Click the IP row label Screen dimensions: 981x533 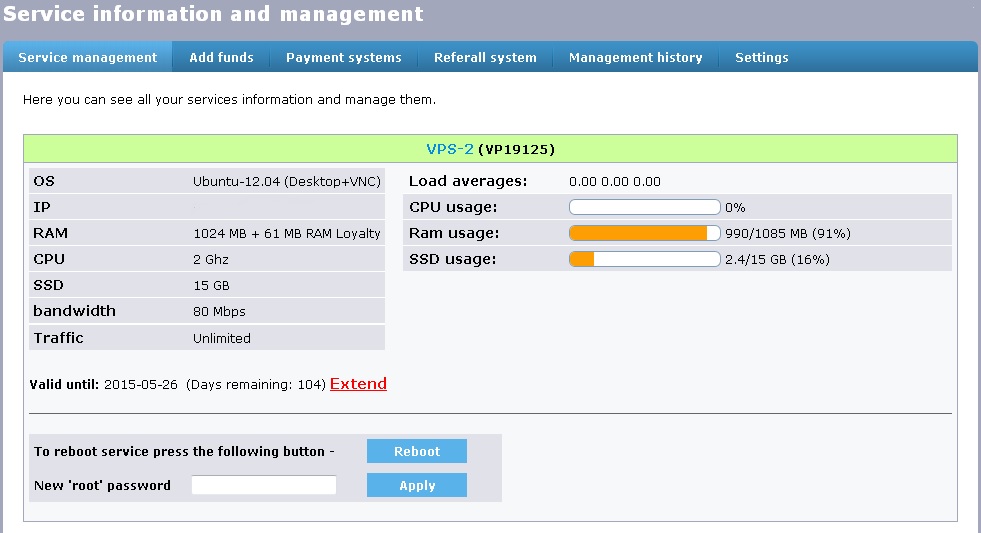coord(42,207)
